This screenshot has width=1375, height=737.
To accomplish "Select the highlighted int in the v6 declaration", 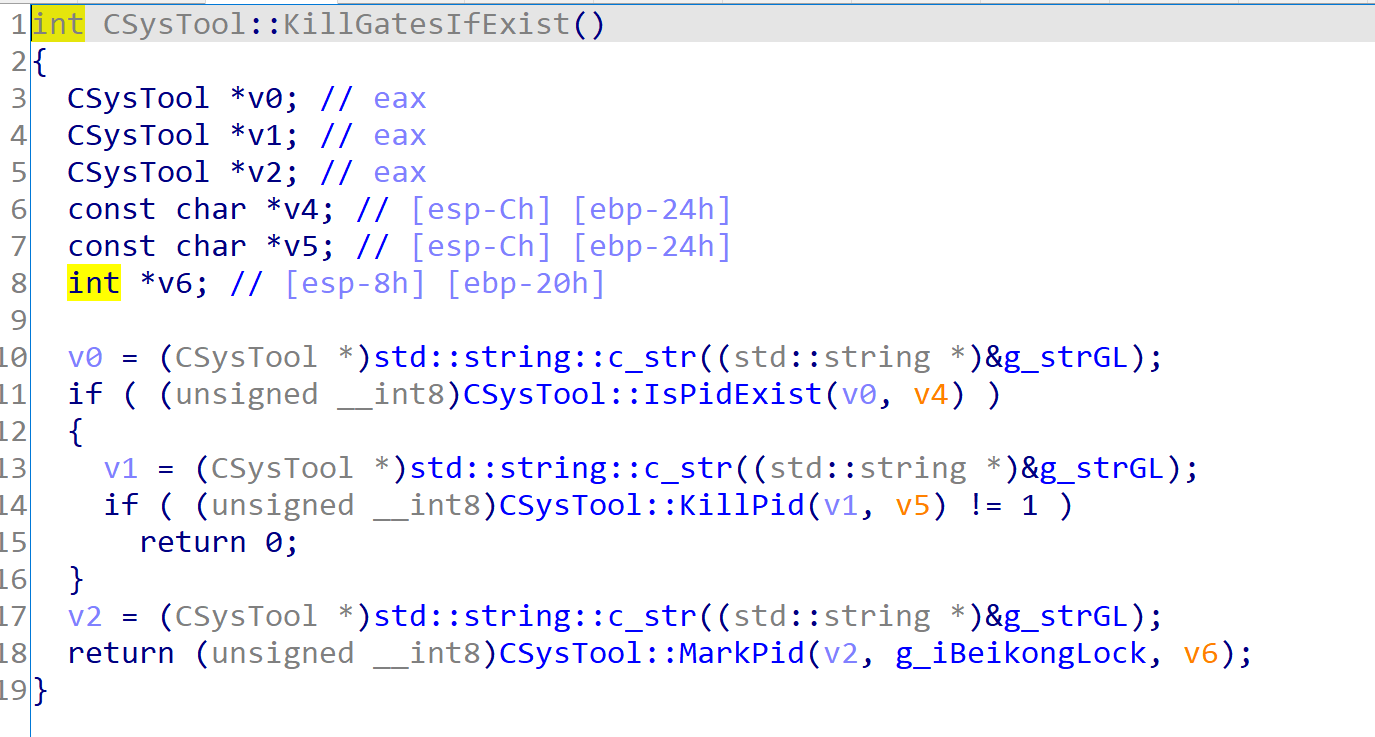I will tap(94, 283).
